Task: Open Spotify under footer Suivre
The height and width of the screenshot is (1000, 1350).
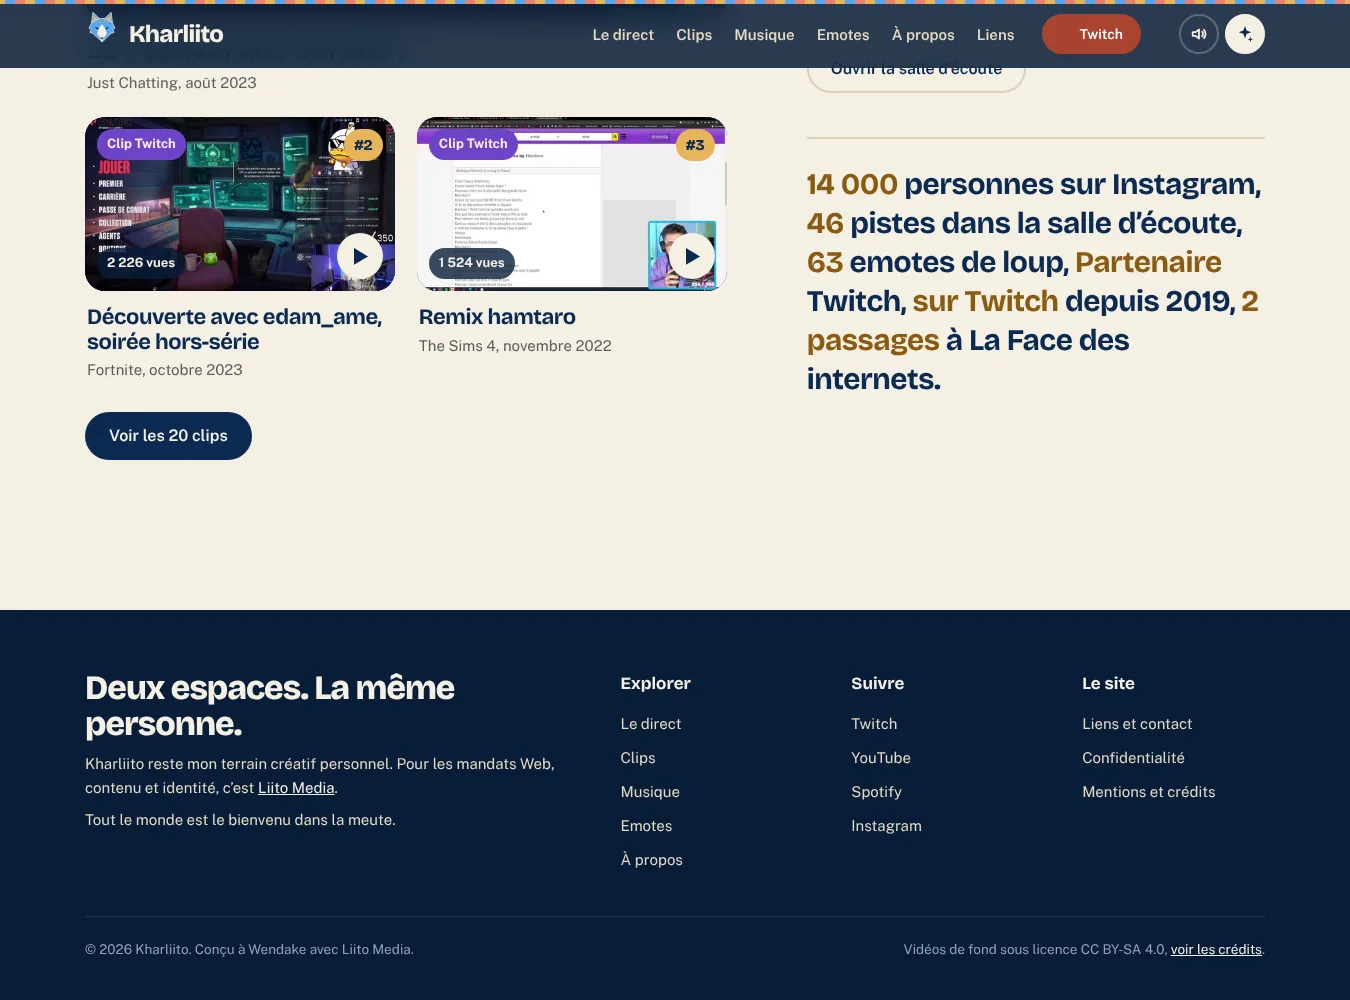Action: [x=876, y=792]
